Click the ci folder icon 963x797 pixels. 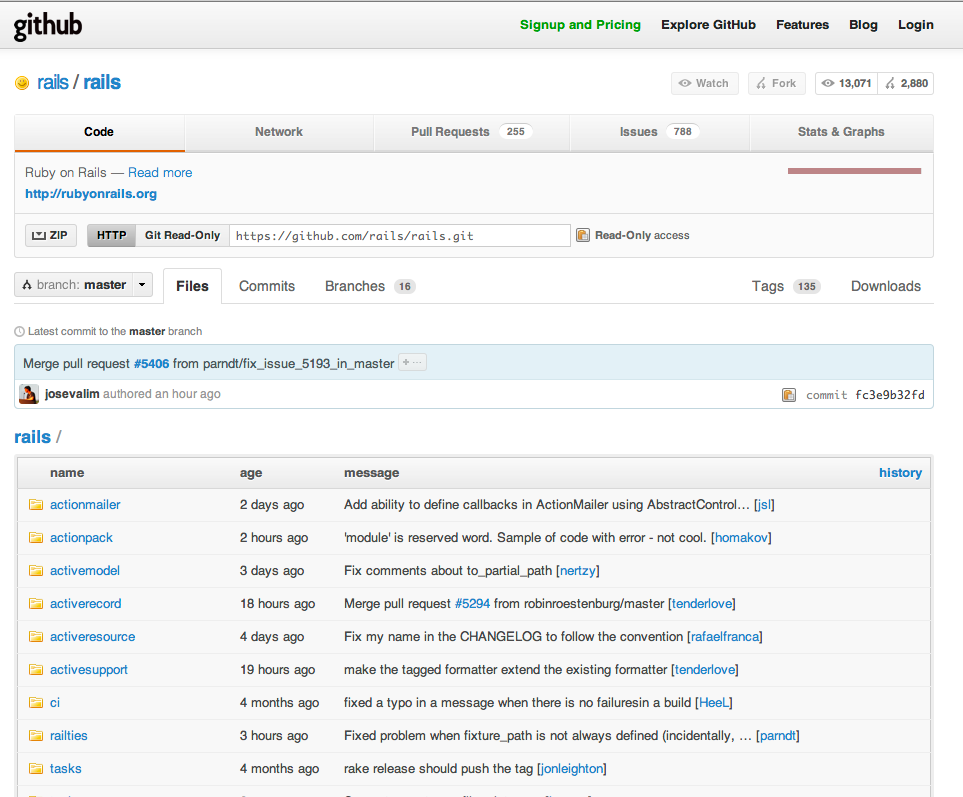[x=36, y=702]
